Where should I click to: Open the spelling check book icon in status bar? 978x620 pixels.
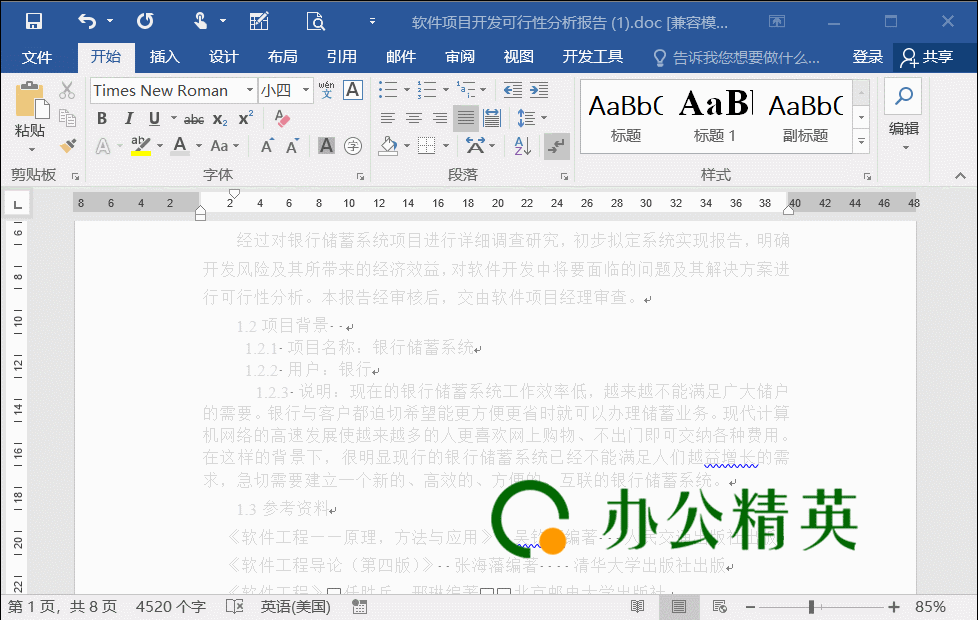click(x=235, y=606)
